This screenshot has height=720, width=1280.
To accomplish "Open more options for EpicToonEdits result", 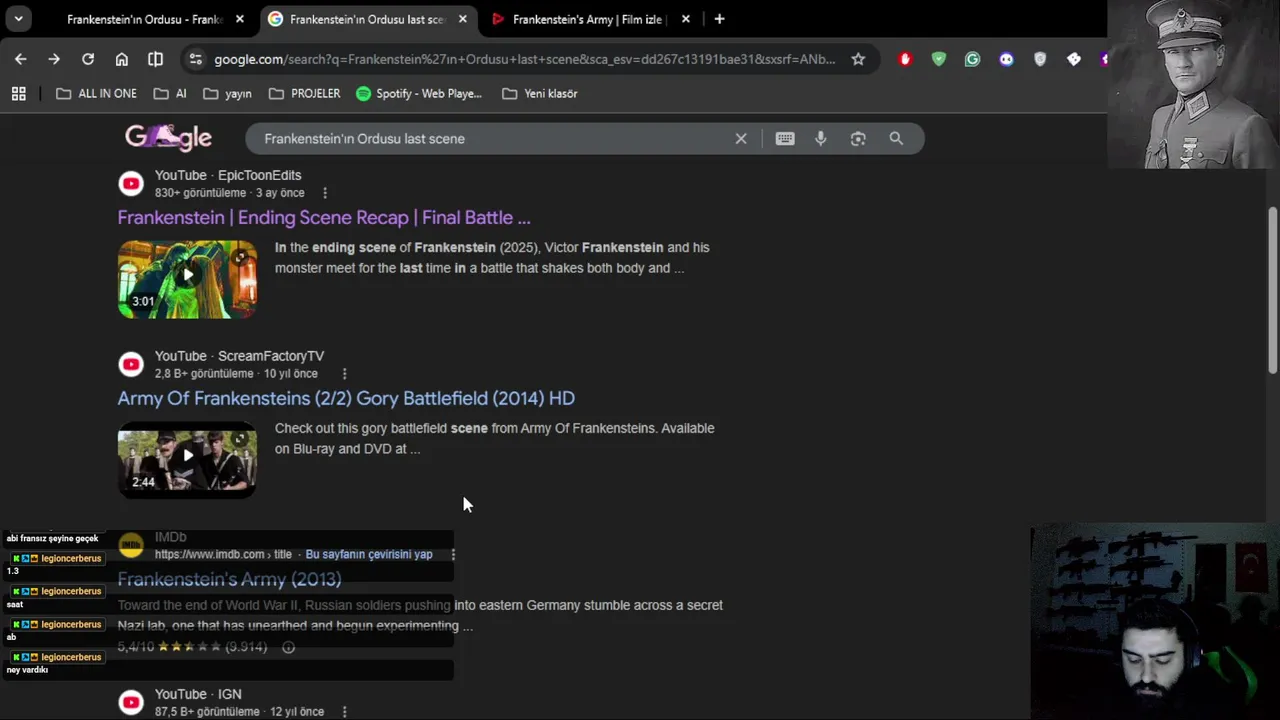I will [324, 193].
